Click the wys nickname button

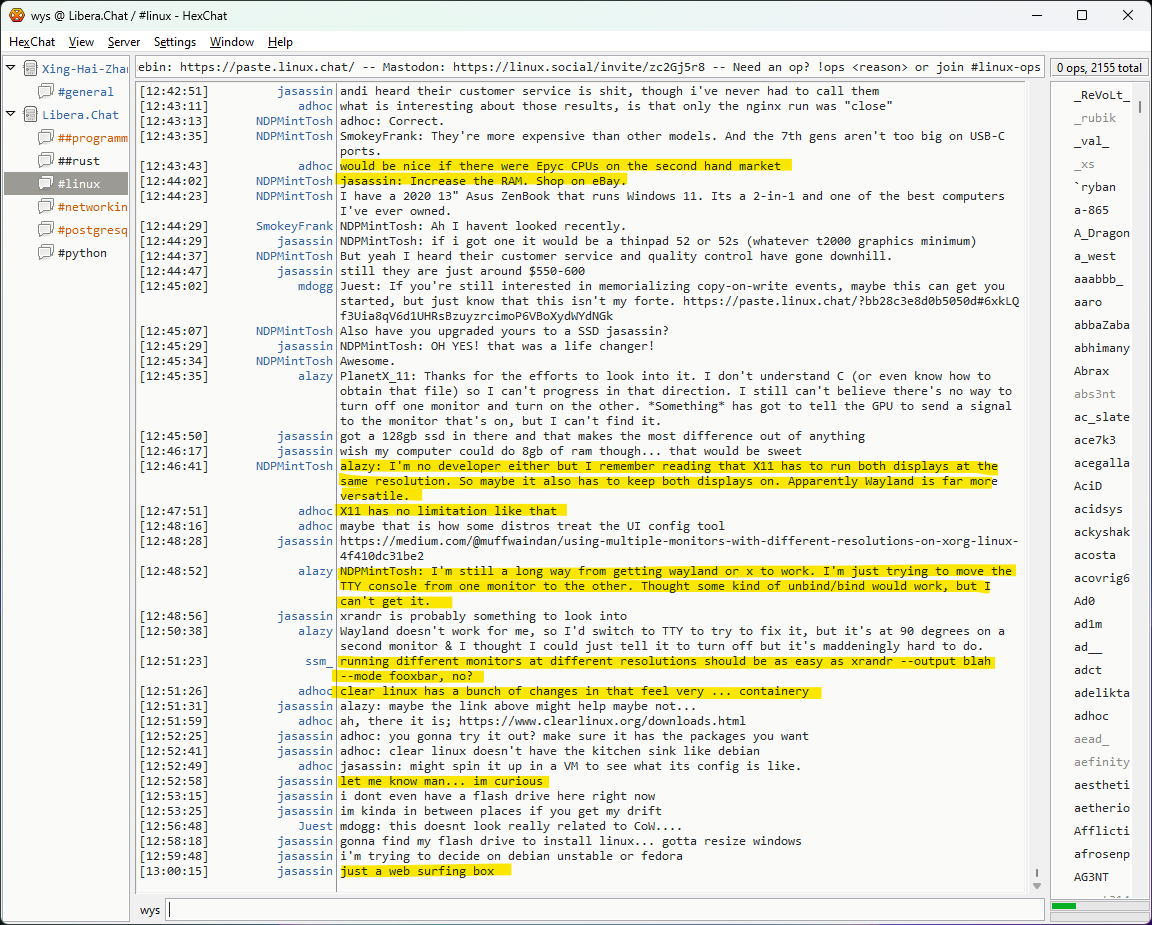click(x=150, y=910)
